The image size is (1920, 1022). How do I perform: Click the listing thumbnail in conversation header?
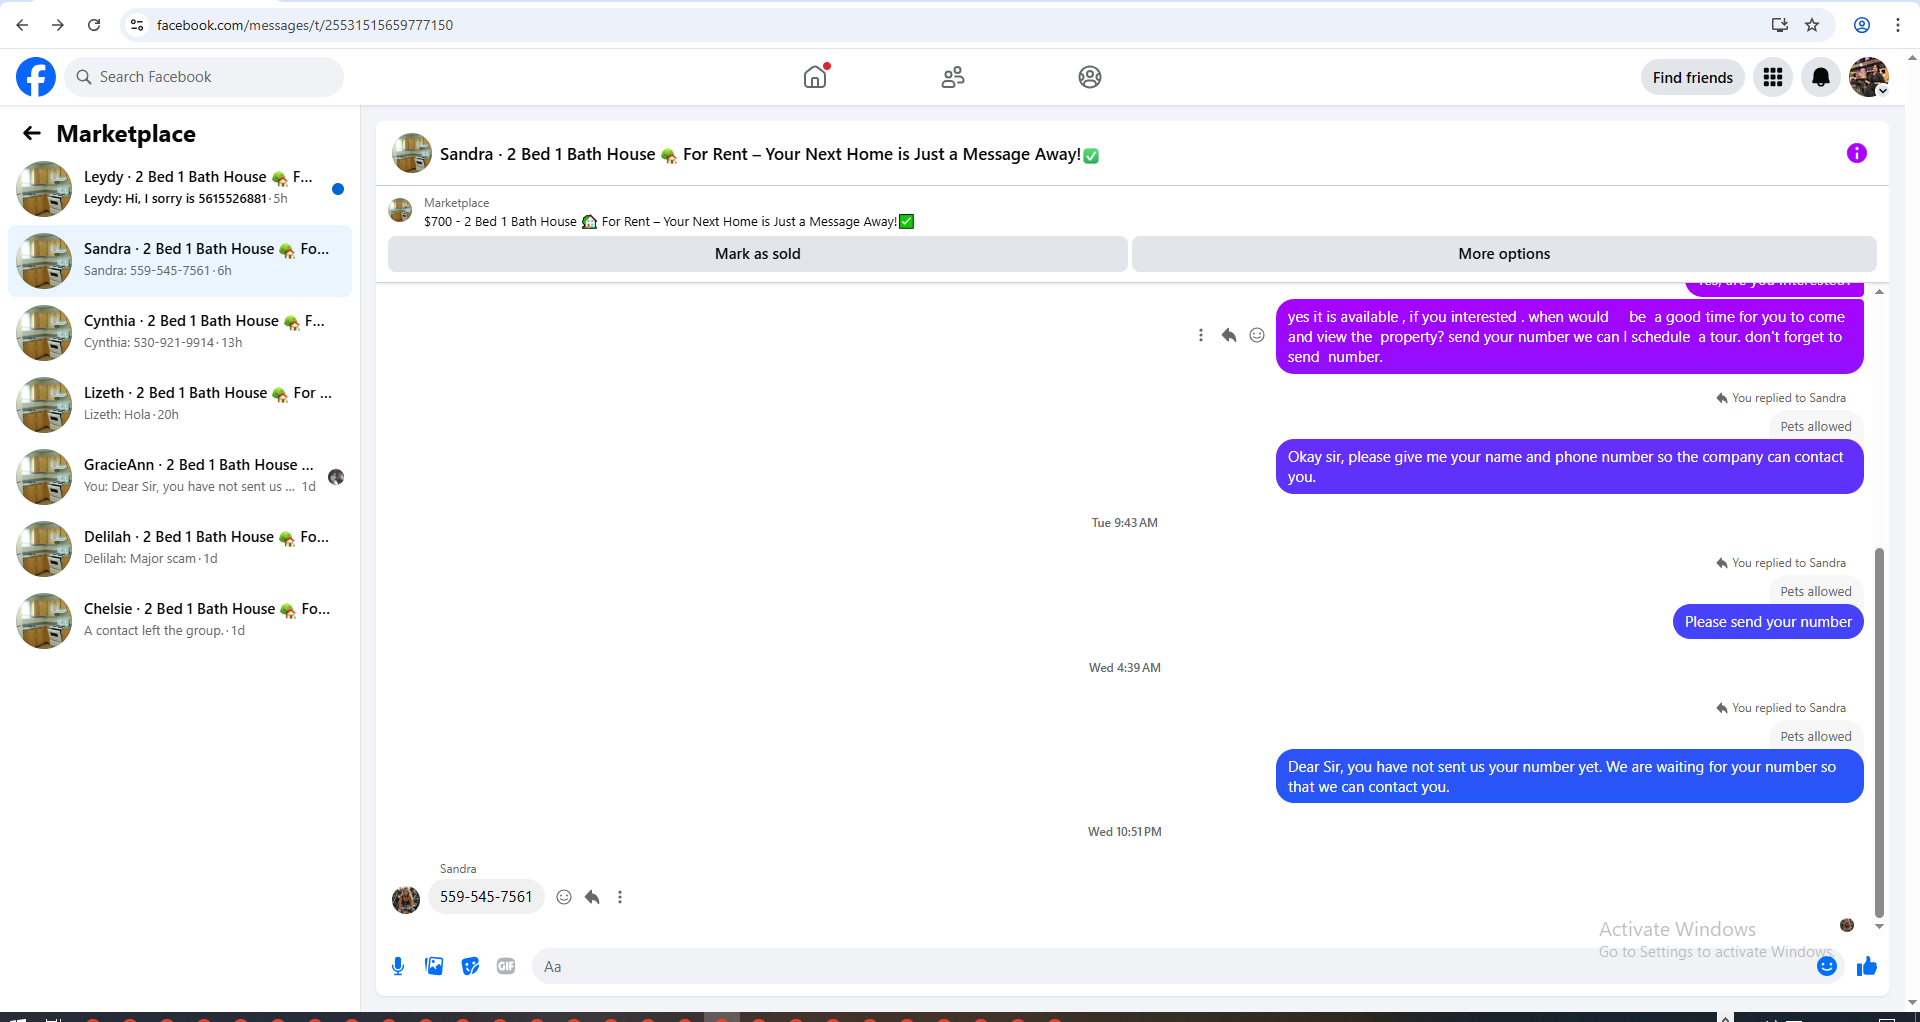pyautogui.click(x=411, y=153)
